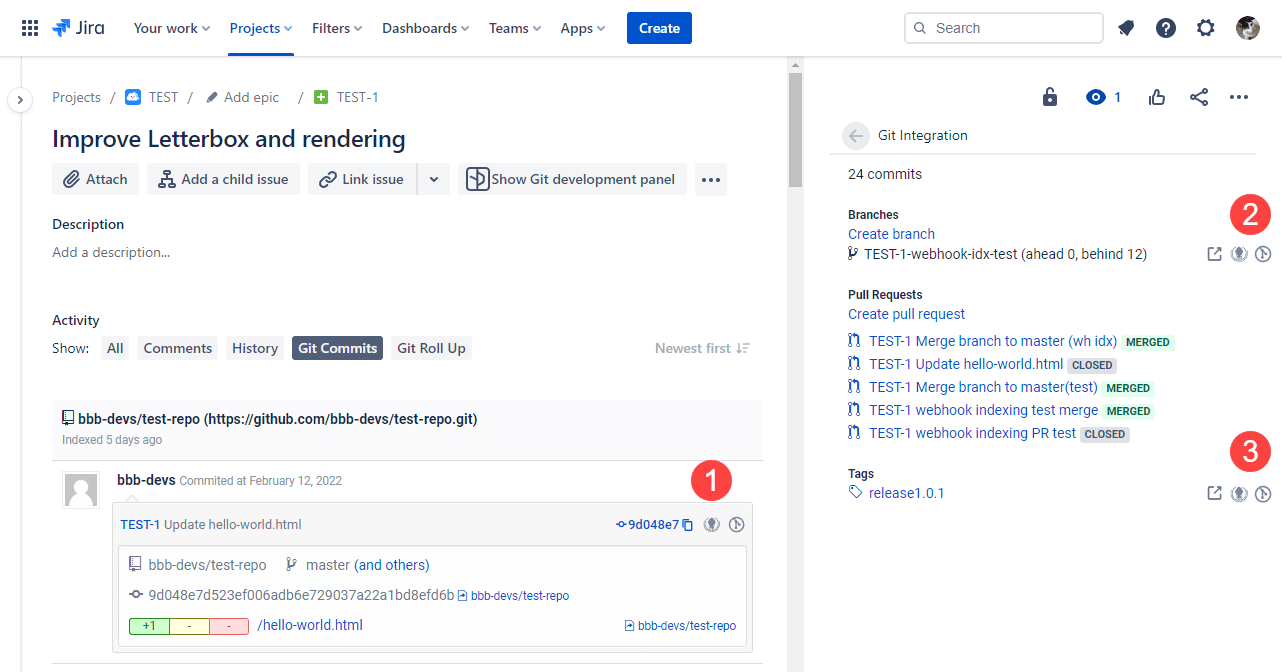Click the thumbs up vote icon
The image size is (1282, 672).
point(1157,97)
